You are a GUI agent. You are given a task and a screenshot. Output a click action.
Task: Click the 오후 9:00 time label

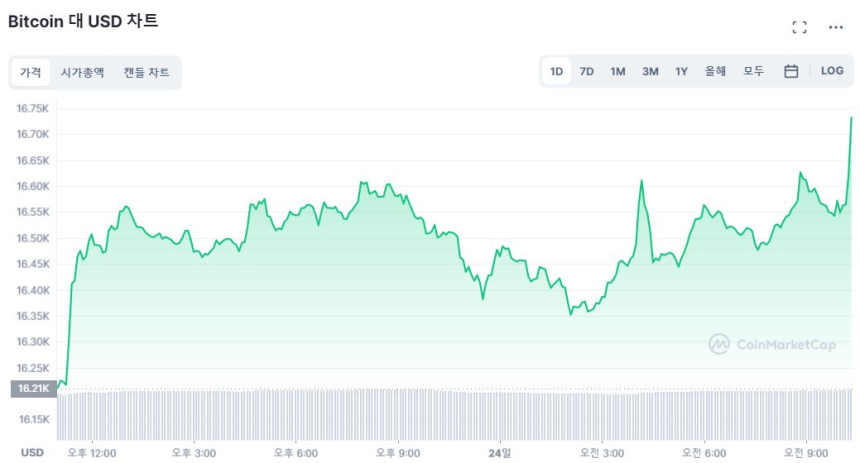click(398, 453)
